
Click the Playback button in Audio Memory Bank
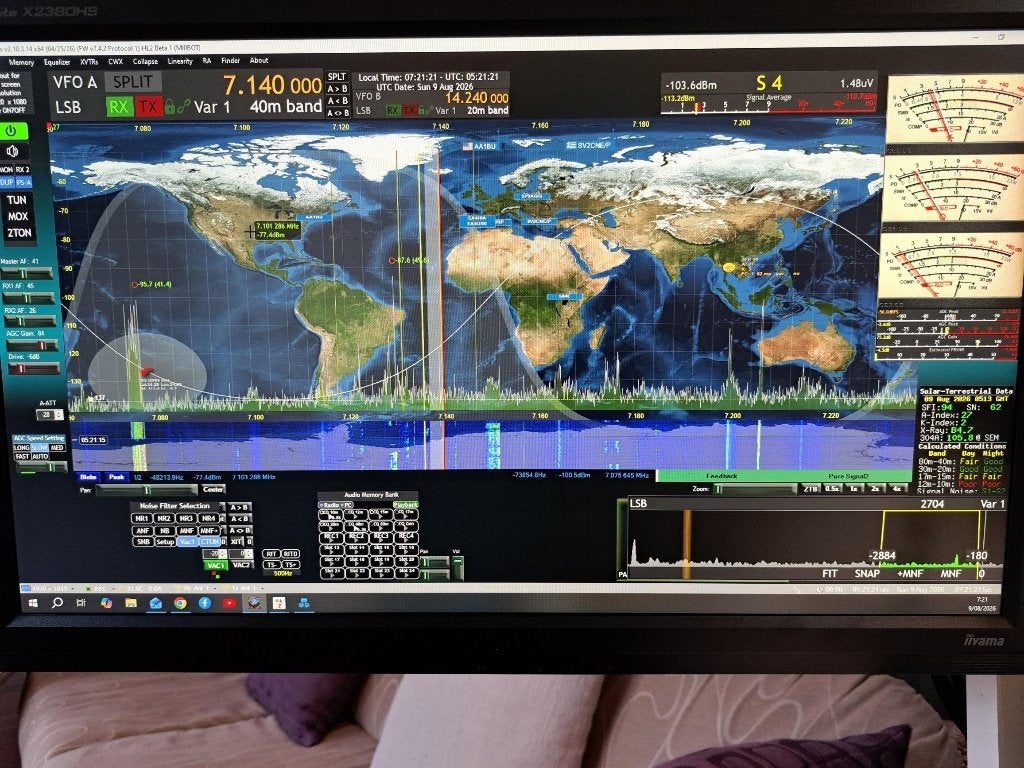point(406,505)
